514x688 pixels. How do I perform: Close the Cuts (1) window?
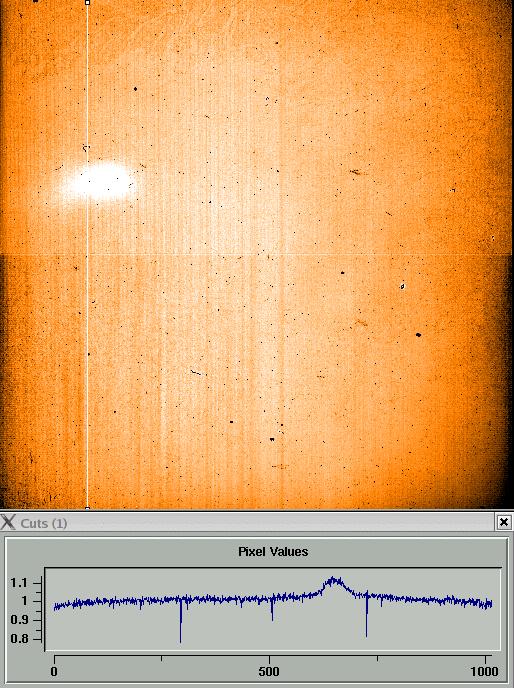[x=504, y=522]
